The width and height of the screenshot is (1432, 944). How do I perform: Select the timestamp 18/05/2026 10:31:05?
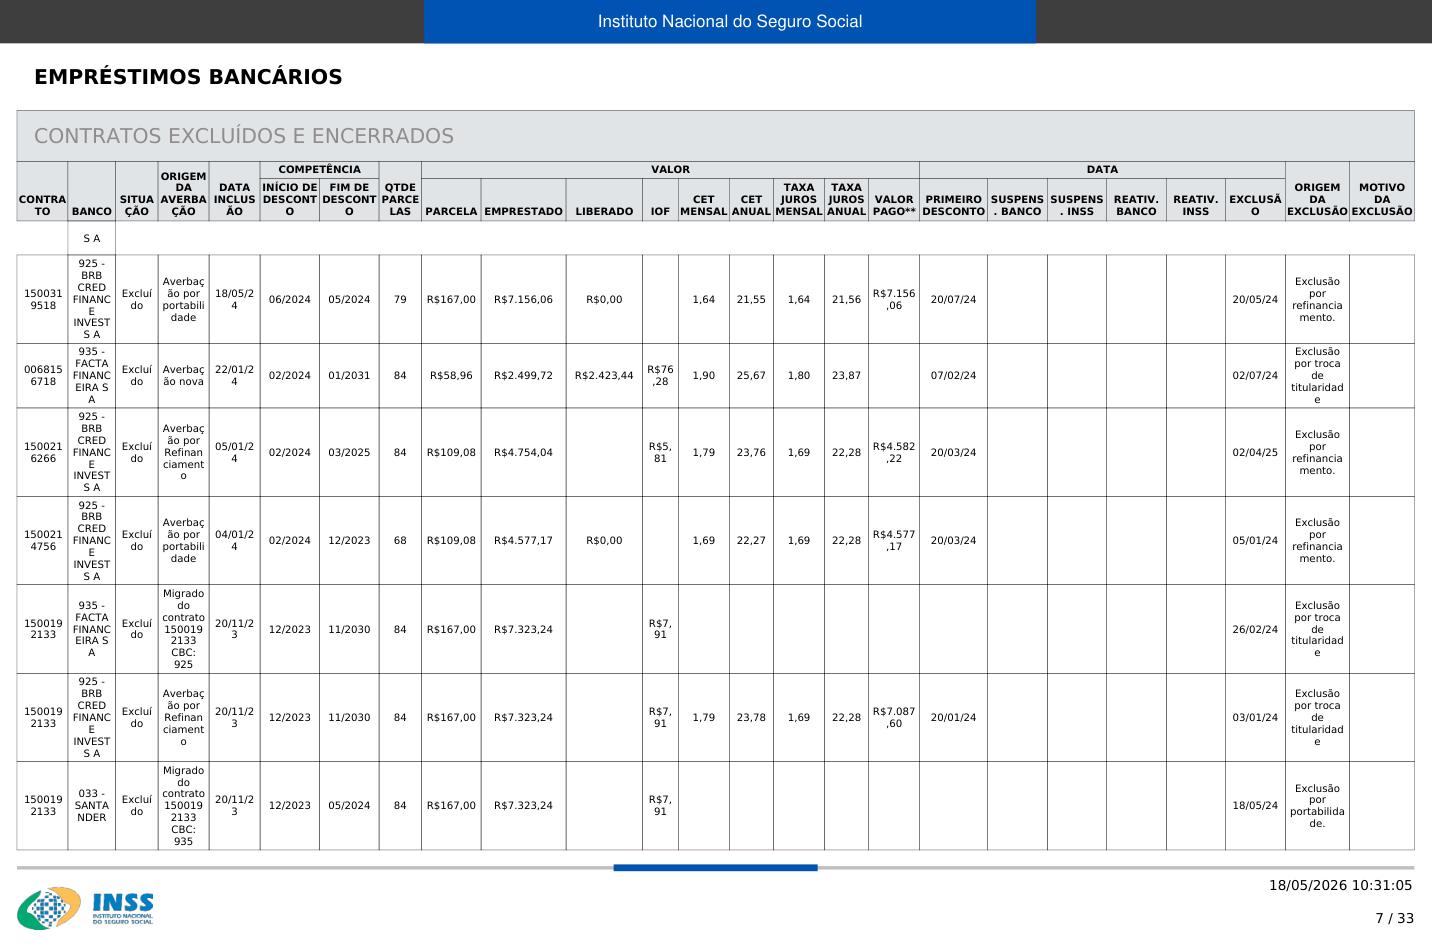coord(1341,885)
